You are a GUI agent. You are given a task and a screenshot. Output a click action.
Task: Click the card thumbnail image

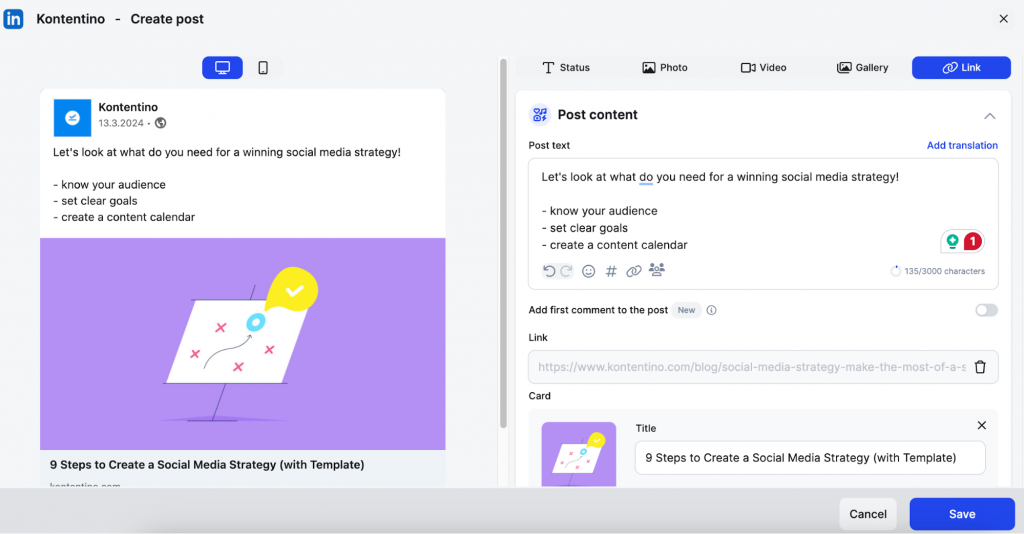[579, 454]
